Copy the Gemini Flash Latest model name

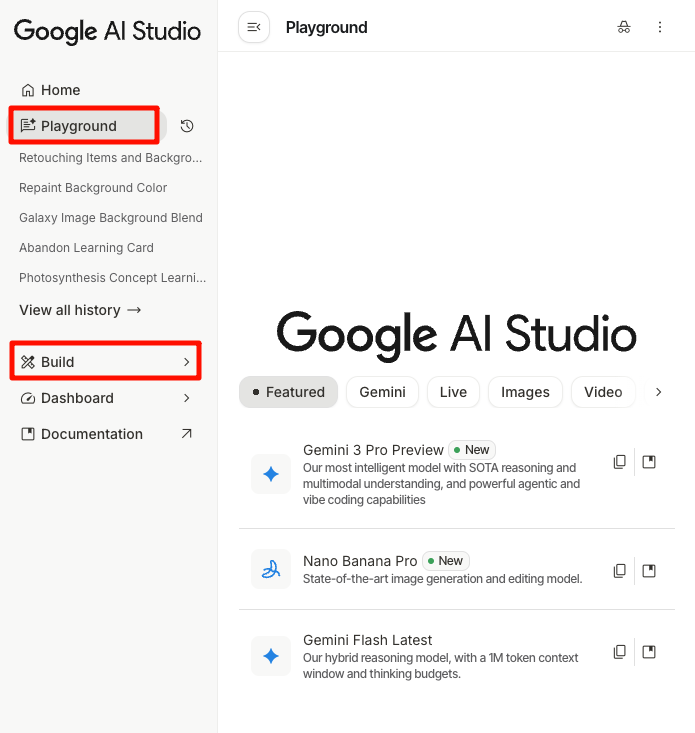click(x=620, y=652)
